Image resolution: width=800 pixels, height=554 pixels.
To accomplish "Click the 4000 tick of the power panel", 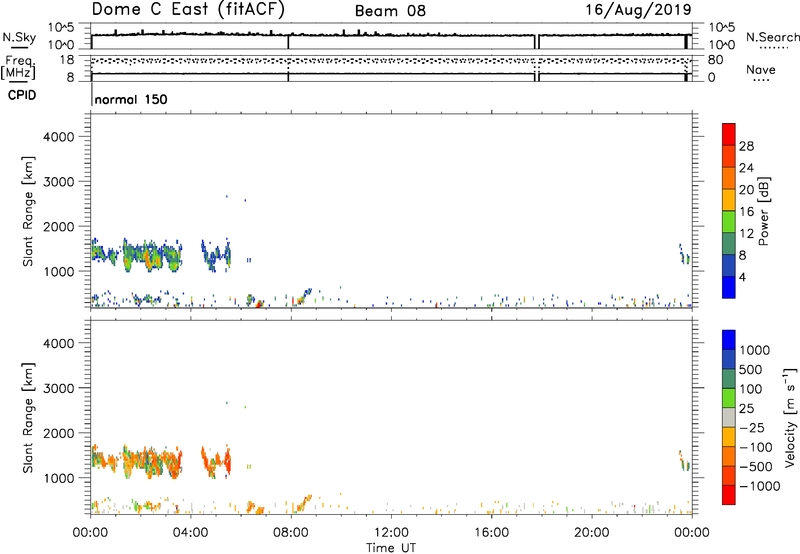I will pos(59,137).
